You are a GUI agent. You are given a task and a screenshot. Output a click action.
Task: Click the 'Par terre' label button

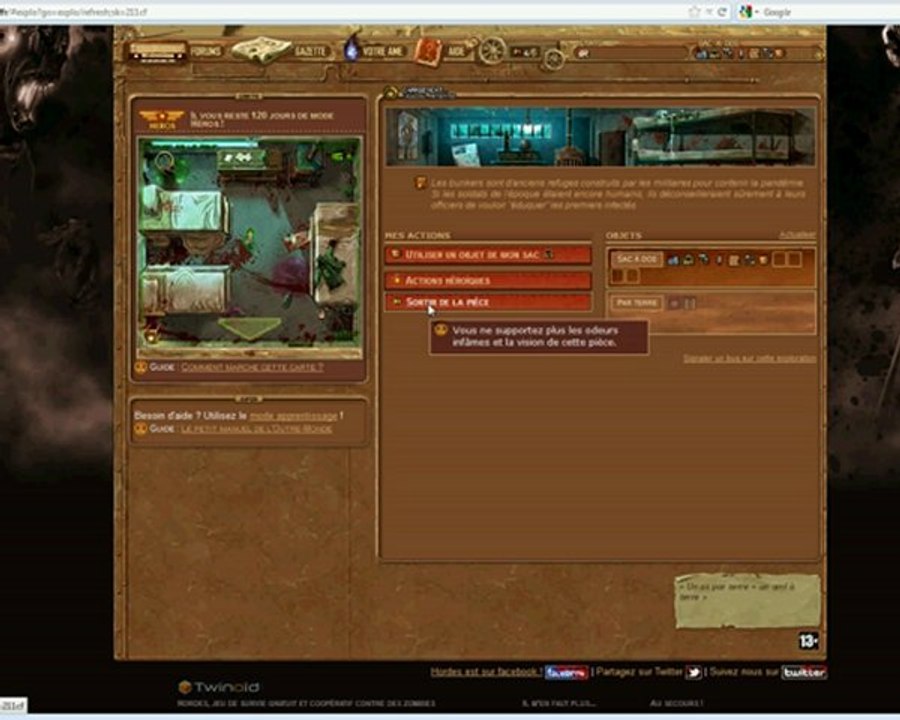pos(637,303)
